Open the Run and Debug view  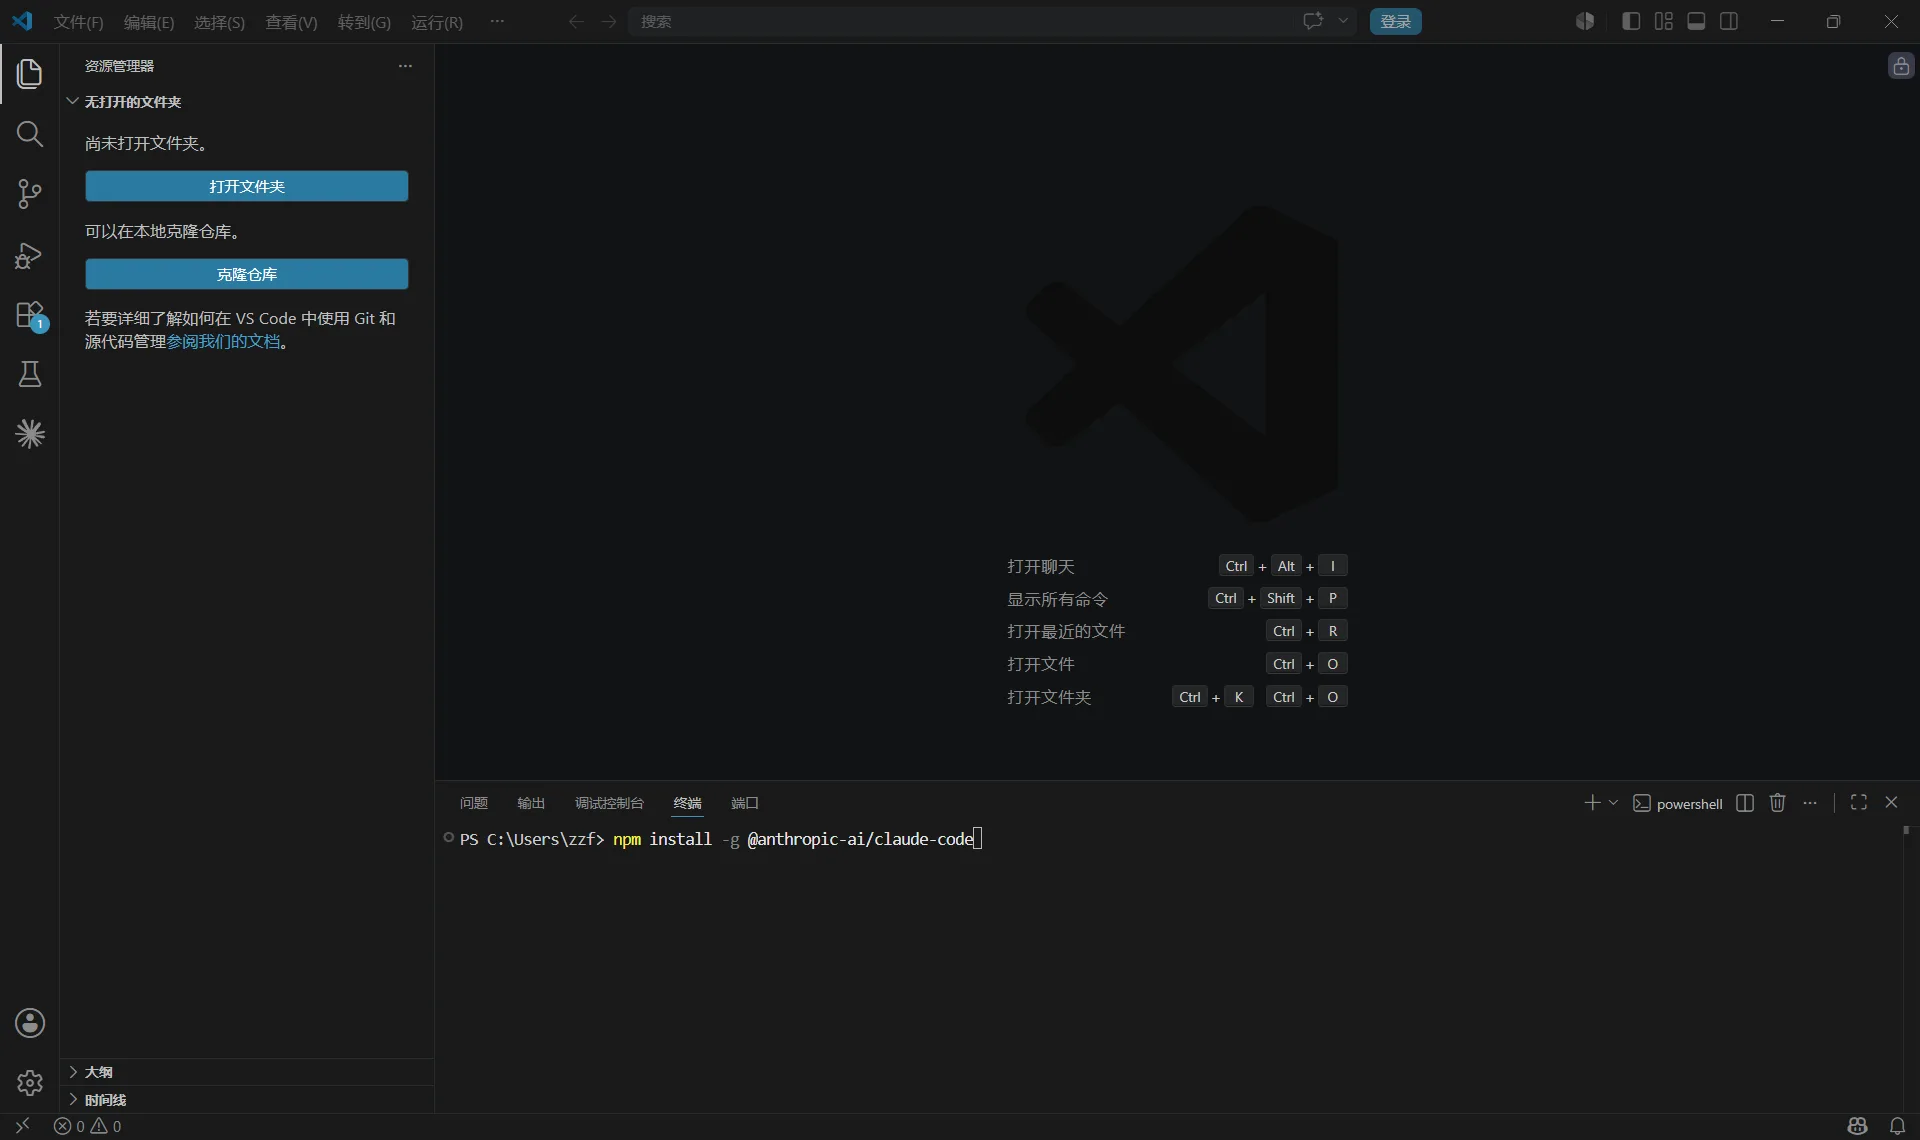pyautogui.click(x=30, y=255)
